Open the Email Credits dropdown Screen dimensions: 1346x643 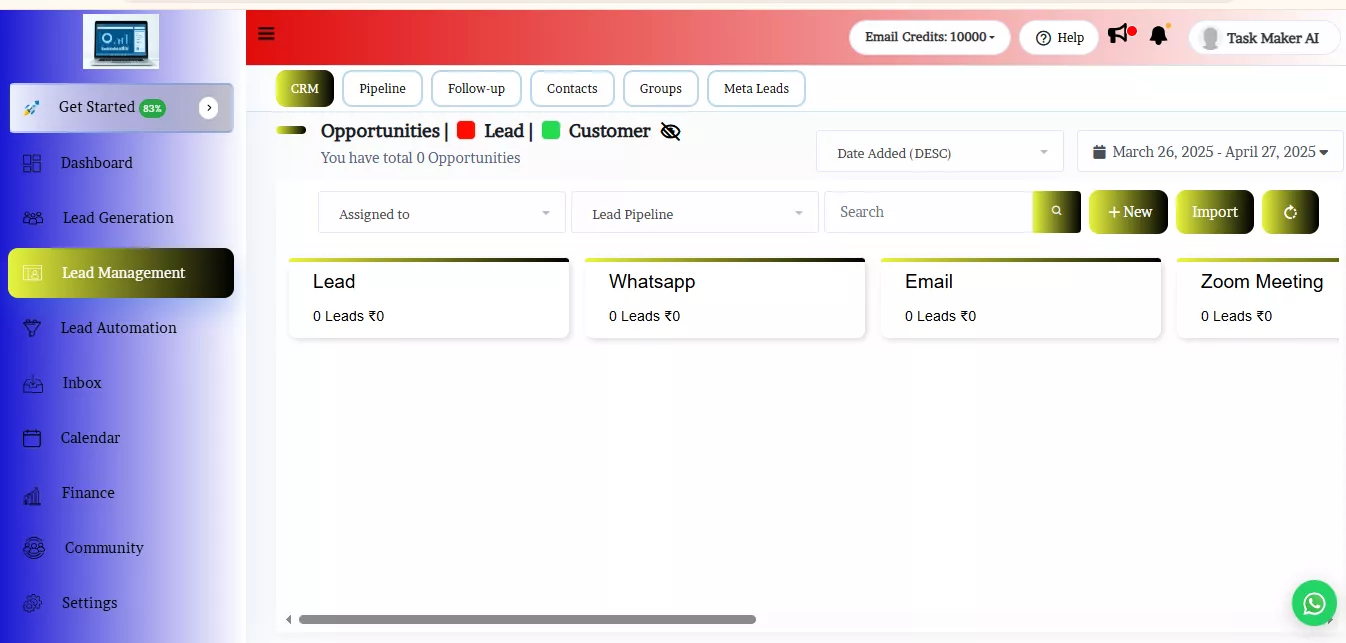click(x=930, y=37)
